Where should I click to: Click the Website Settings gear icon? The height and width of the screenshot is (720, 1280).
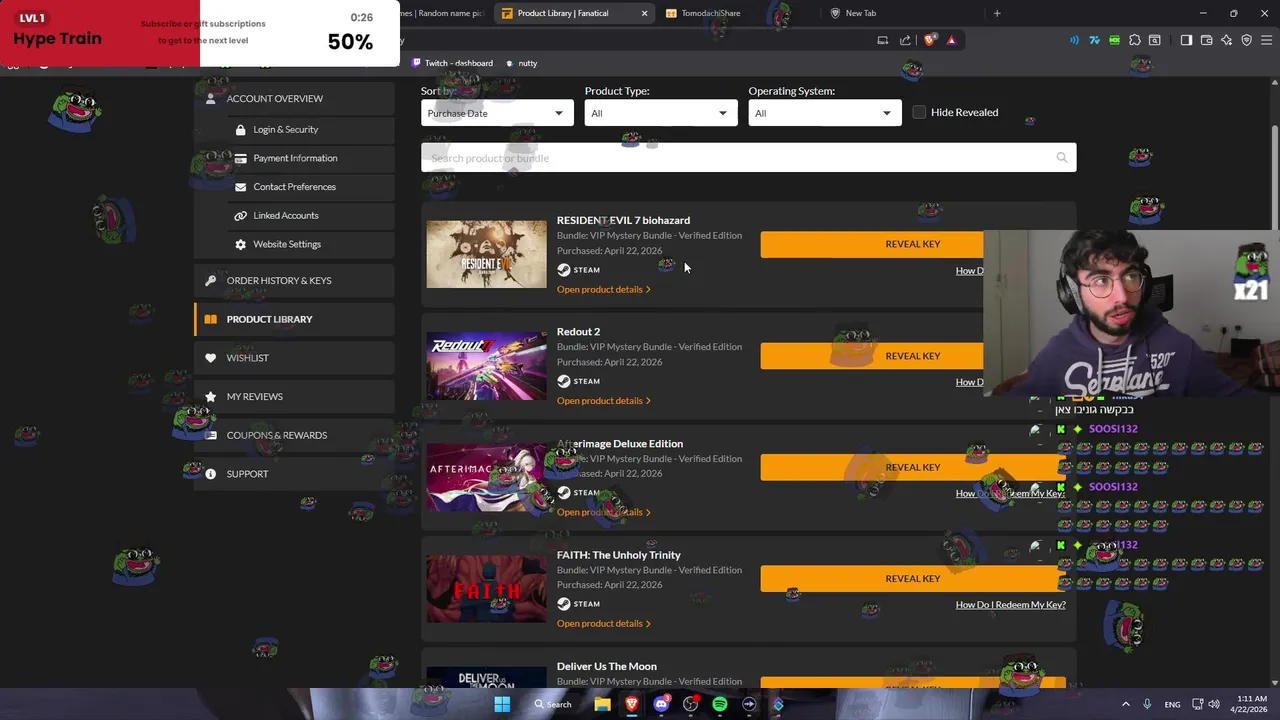click(240, 244)
